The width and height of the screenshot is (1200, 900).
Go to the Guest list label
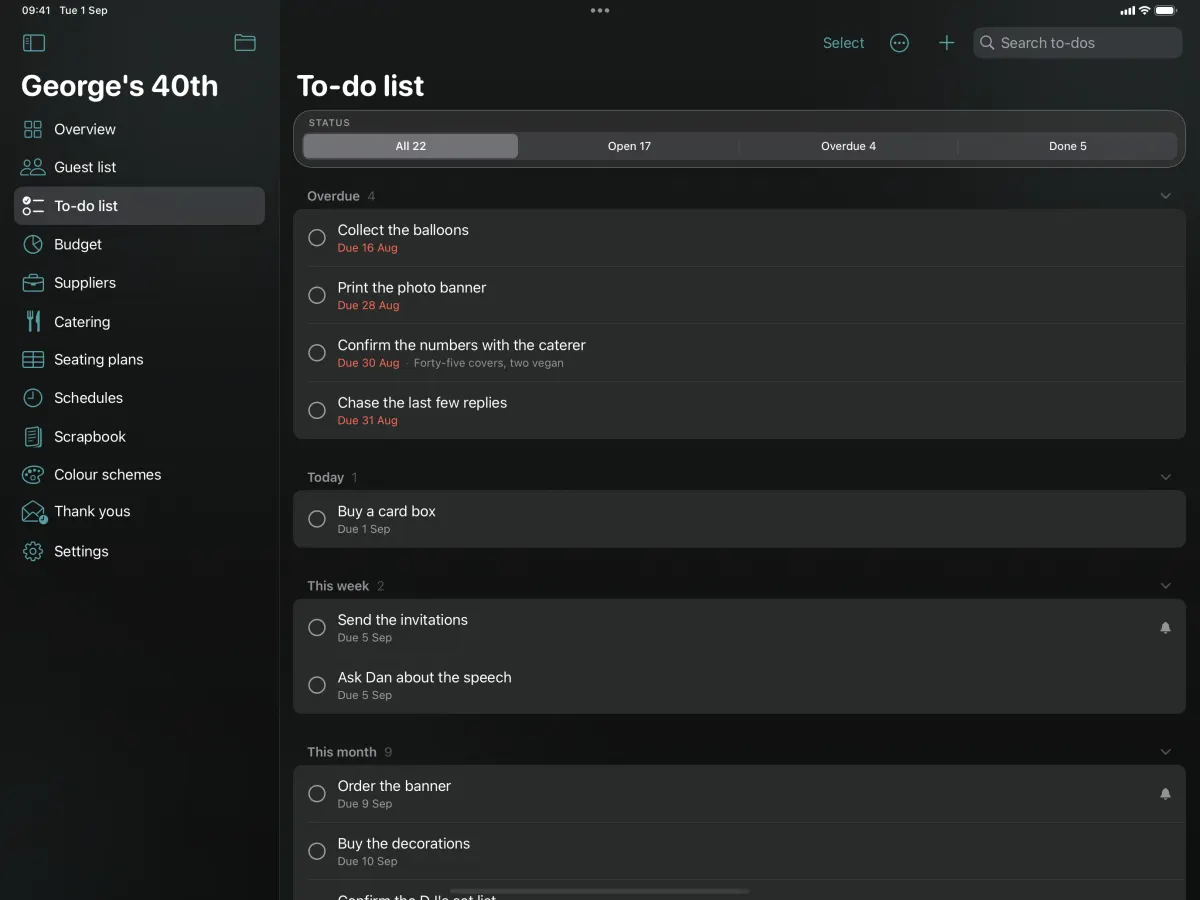click(x=85, y=167)
